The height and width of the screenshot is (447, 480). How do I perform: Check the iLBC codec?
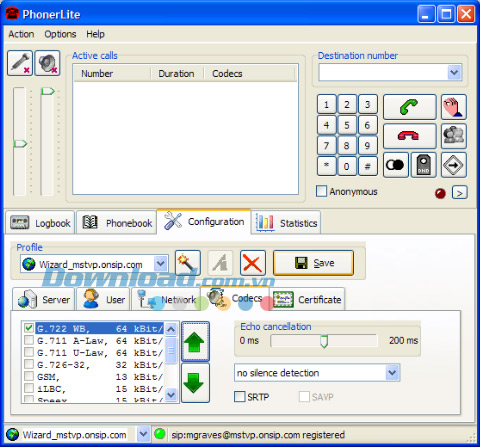point(29,388)
